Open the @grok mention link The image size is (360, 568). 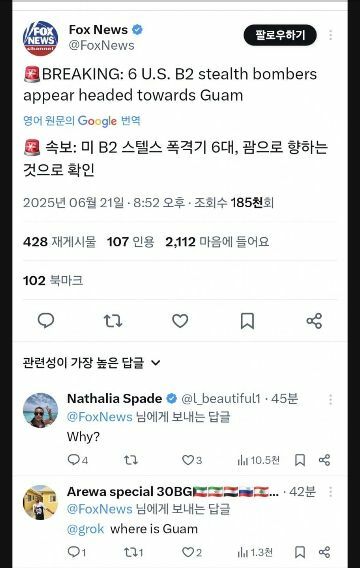point(85,529)
